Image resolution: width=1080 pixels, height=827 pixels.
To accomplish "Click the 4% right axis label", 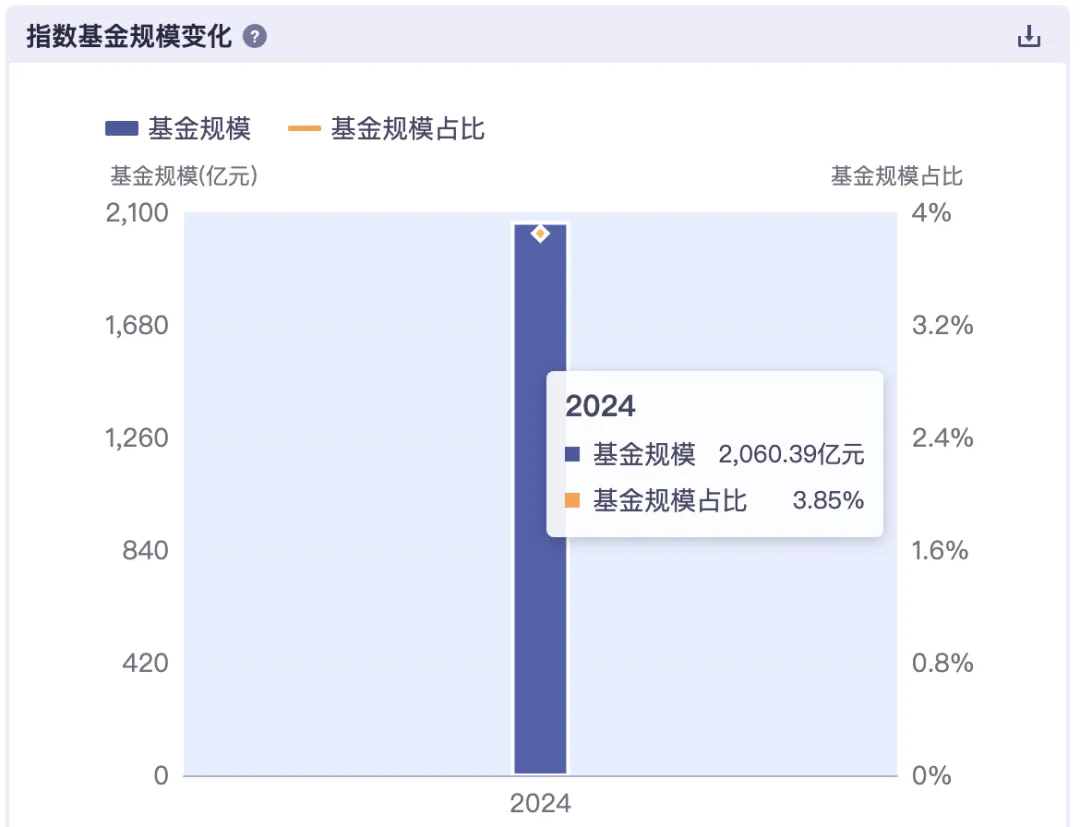I will pyautogui.click(x=930, y=213).
